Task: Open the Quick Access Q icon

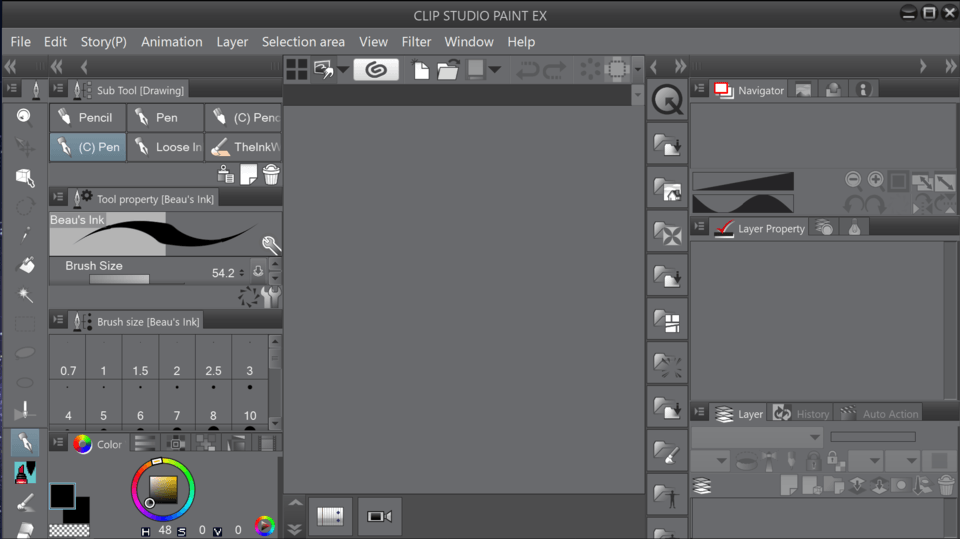Action: pos(666,100)
